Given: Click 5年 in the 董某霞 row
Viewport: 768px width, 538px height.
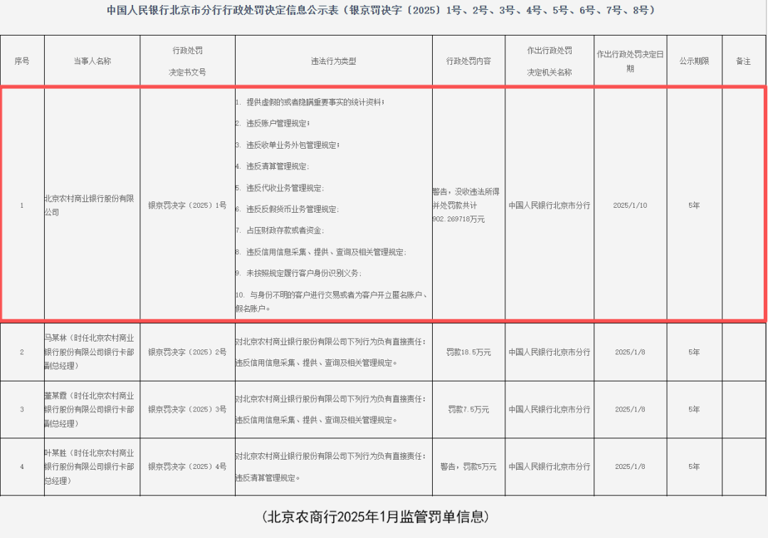Looking at the screenshot, I should 694,409.
